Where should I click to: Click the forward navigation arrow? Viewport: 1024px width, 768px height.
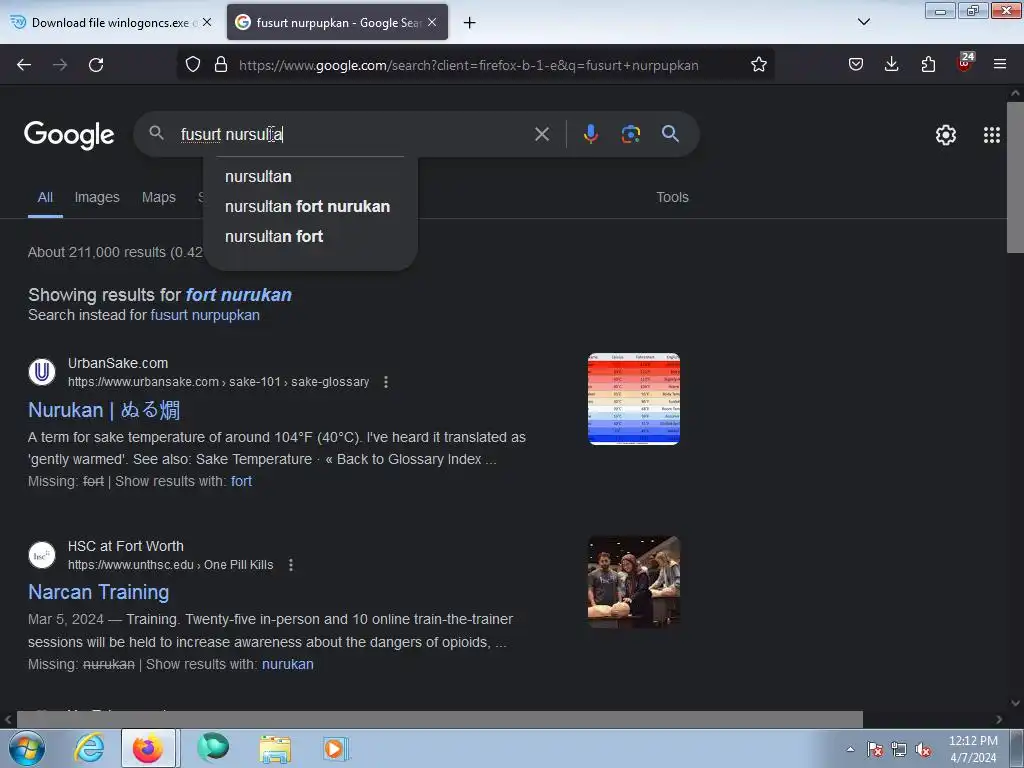60,65
